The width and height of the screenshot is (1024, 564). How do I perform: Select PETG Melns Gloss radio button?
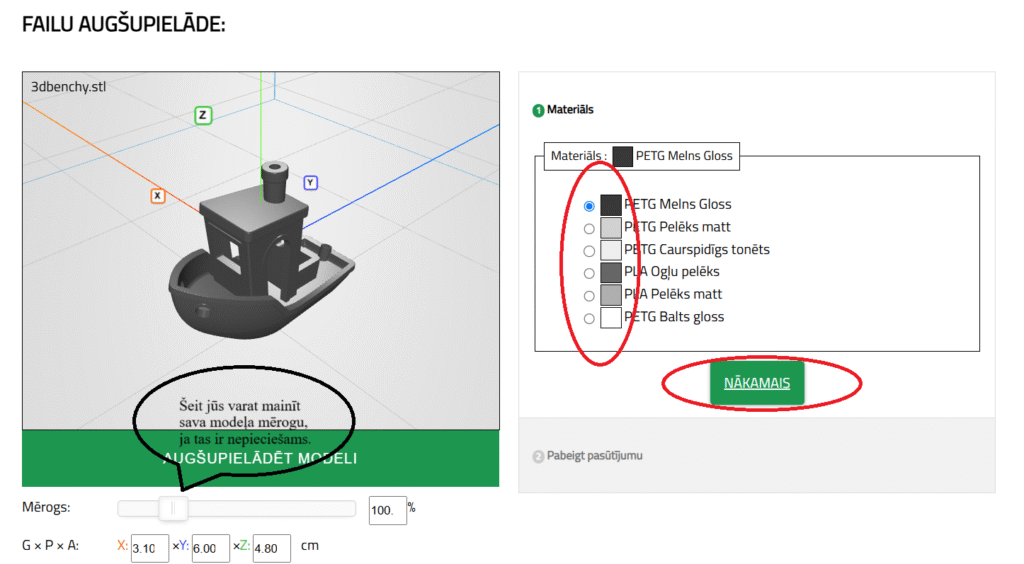click(589, 206)
